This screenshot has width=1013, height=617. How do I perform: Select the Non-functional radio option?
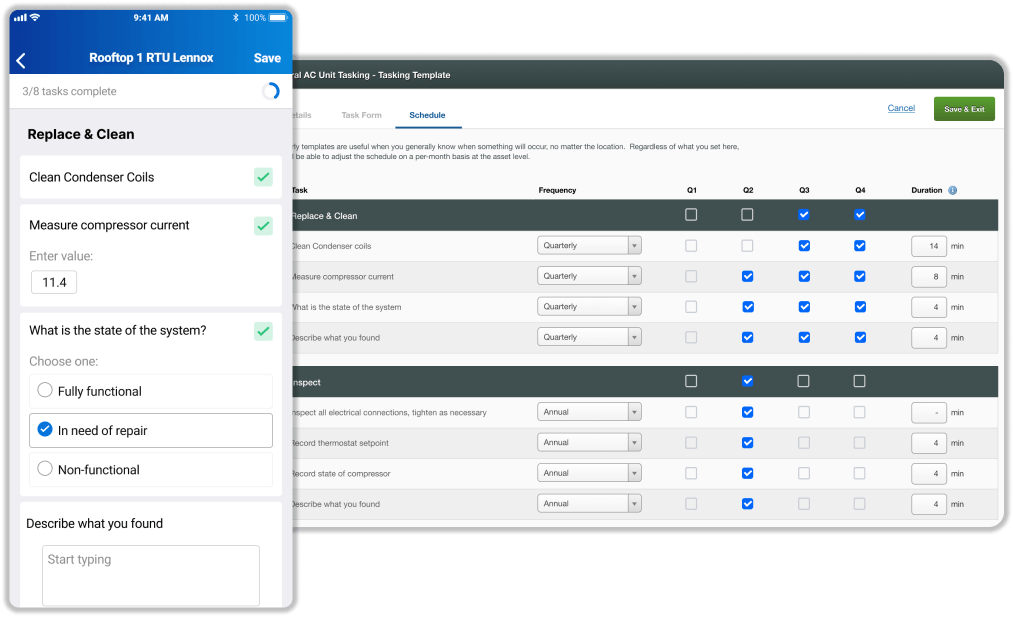pos(45,469)
